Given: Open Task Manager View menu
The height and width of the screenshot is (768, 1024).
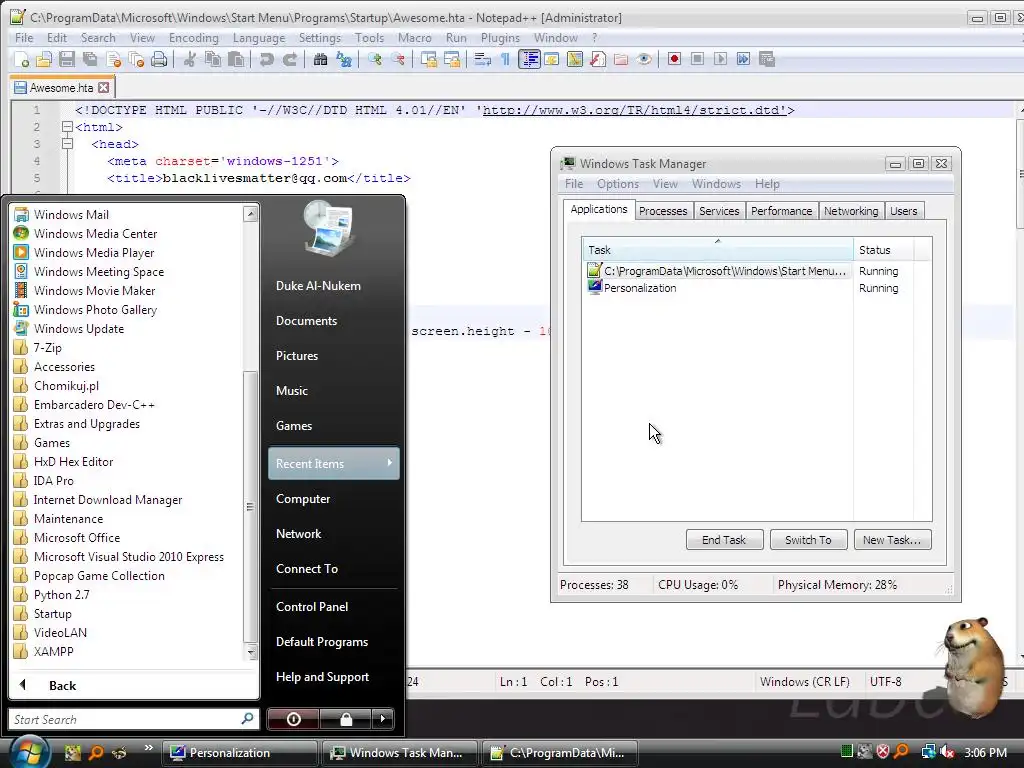Looking at the screenshot, I should (665, 184).
